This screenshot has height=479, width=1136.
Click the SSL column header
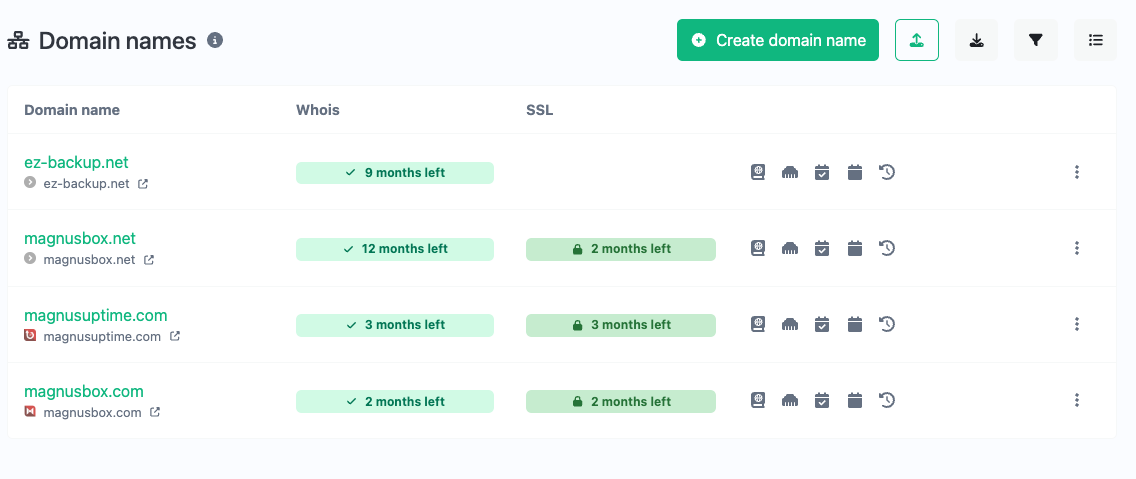(x=540, y=110)
